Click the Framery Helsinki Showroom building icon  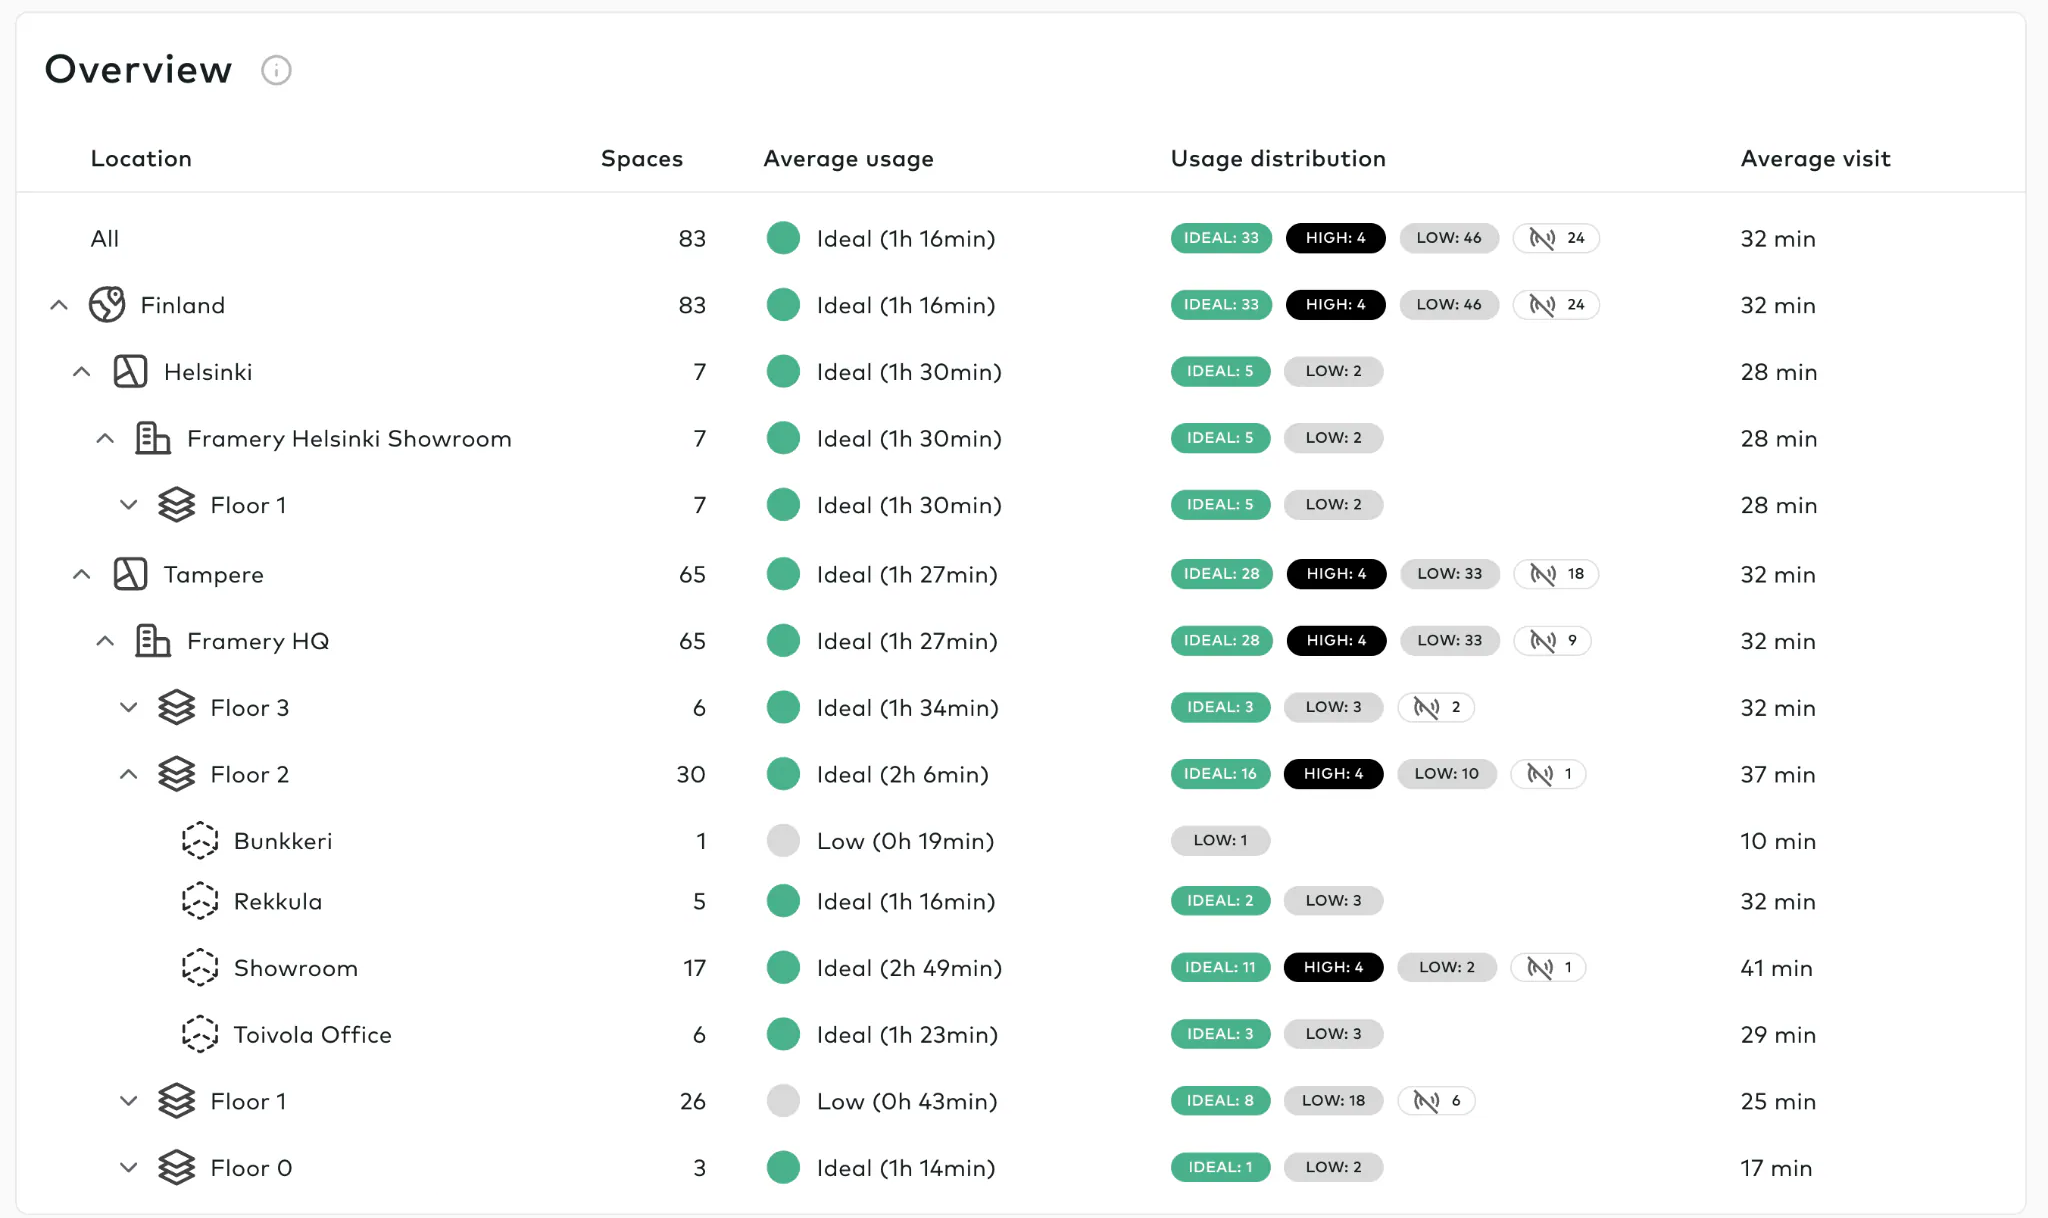tap(153, 438)
